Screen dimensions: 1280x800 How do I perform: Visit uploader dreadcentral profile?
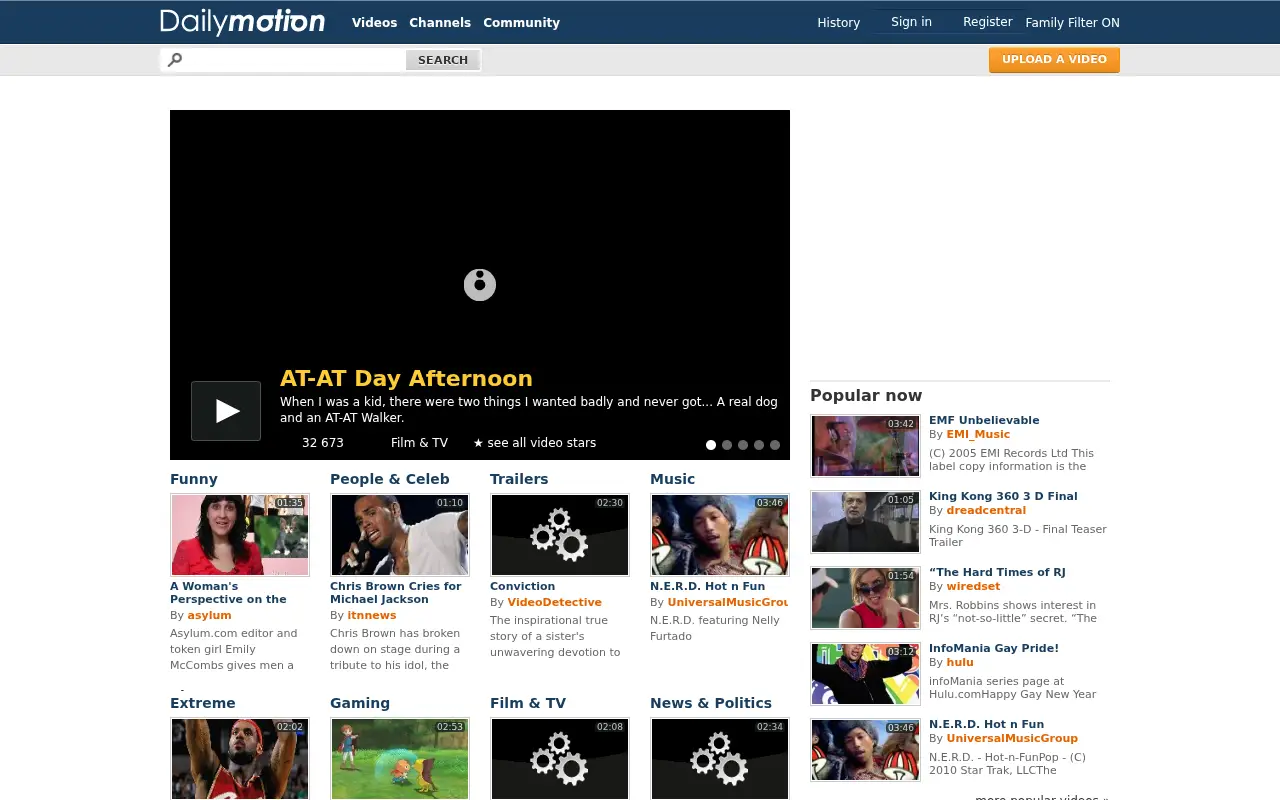point(986,511)
